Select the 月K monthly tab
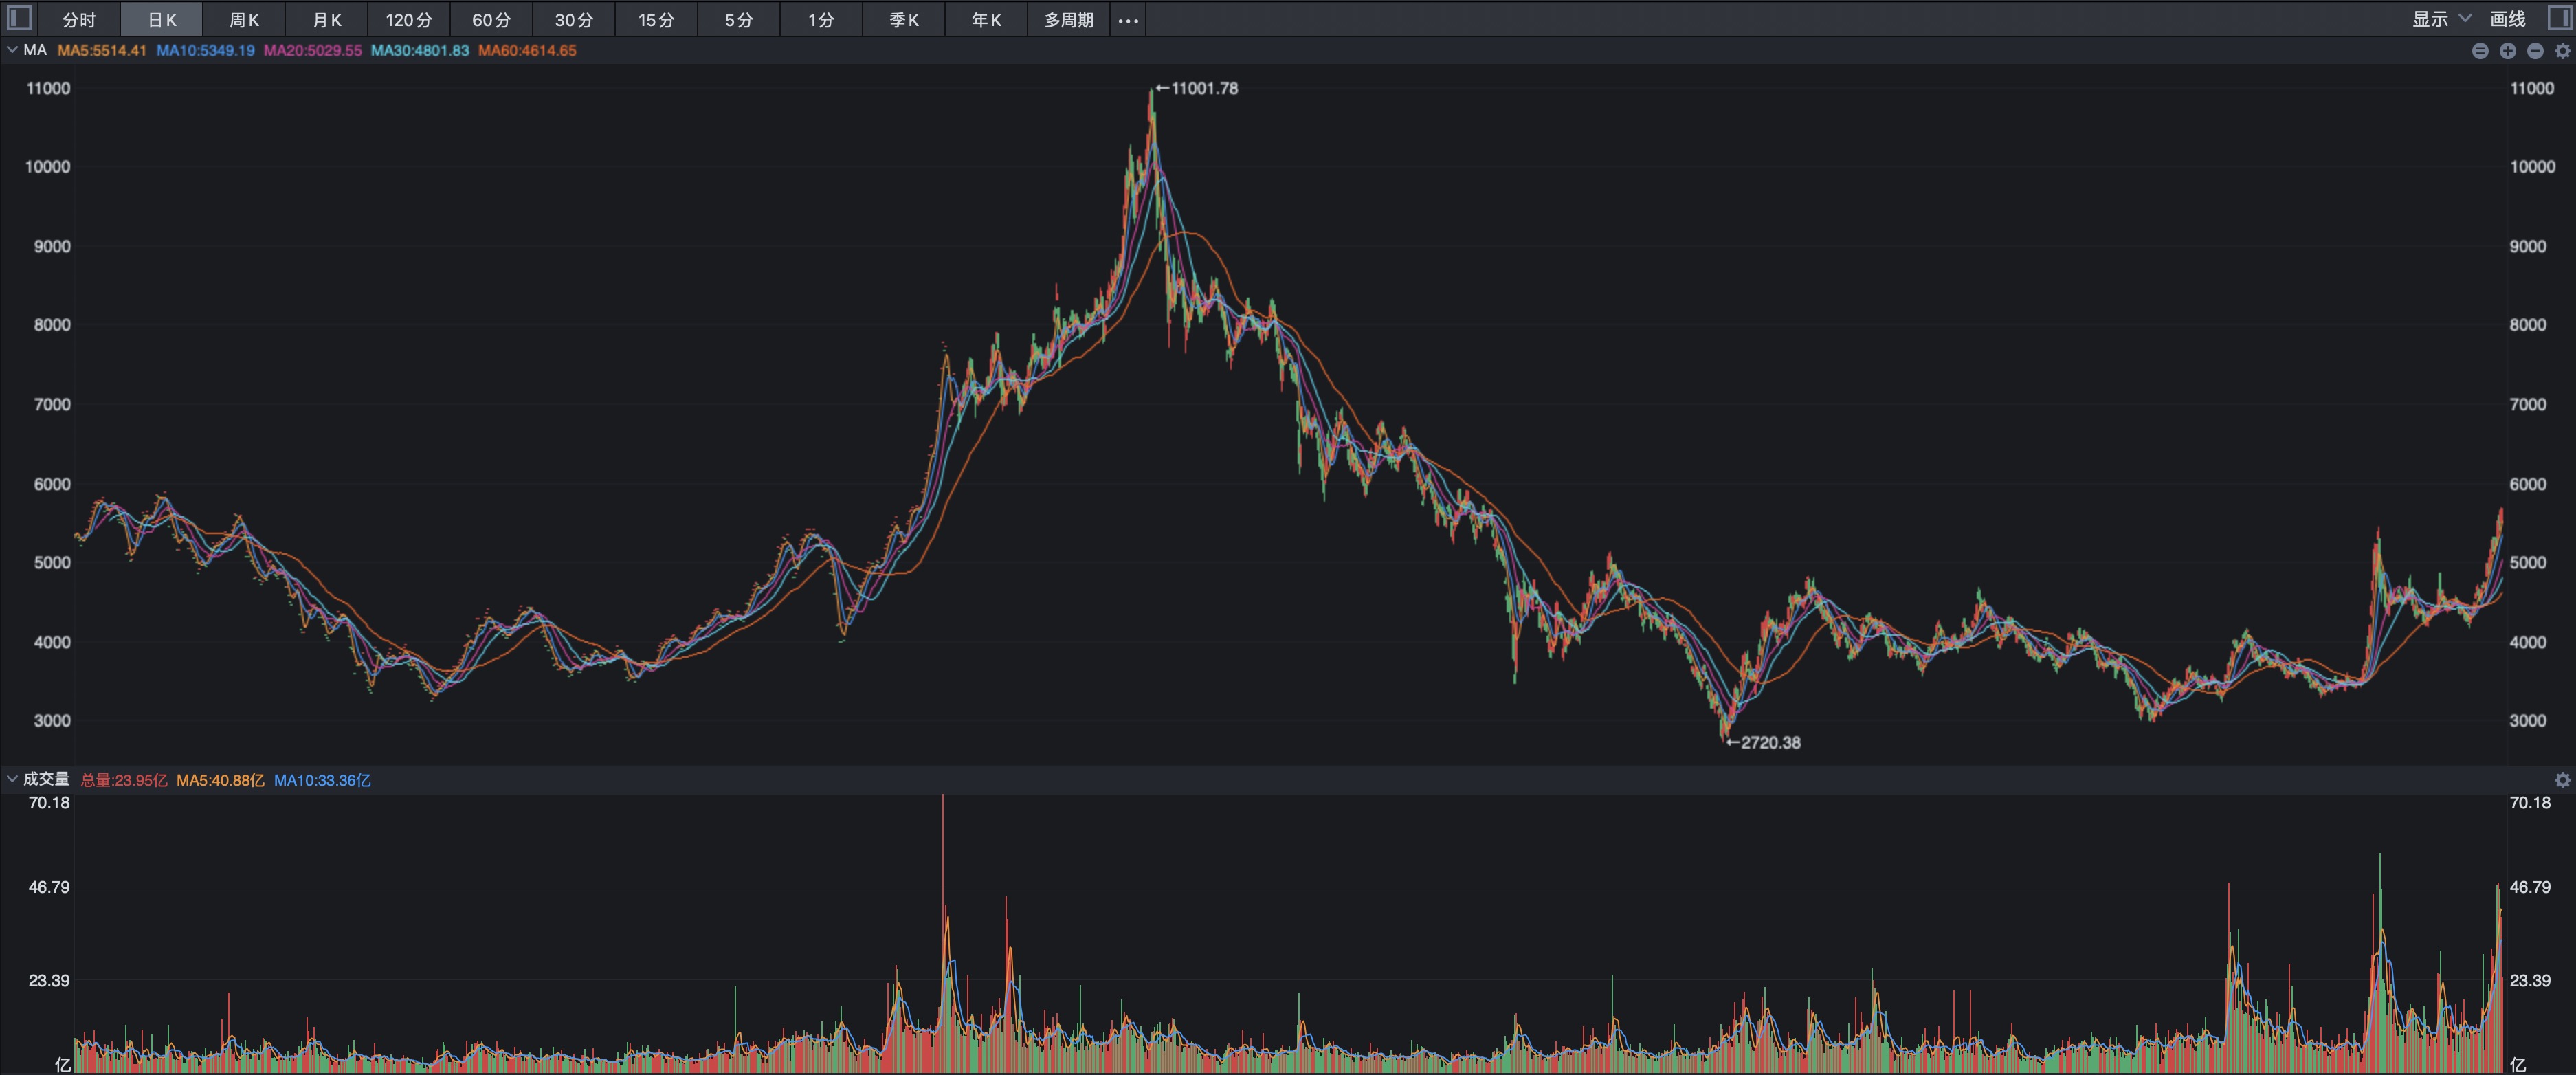The width and height of the screenshot is (2576, 1075). tap(327, 20)
